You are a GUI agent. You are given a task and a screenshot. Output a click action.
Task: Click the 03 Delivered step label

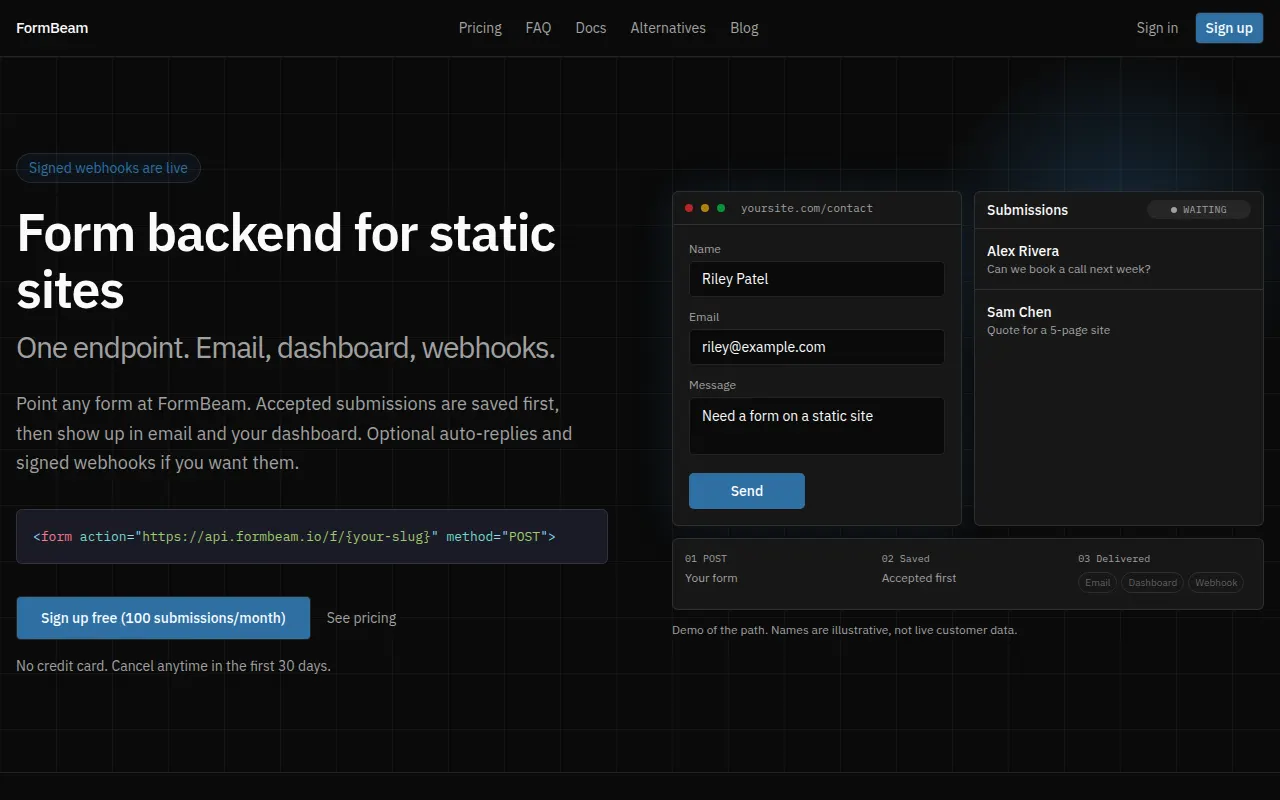(1114, 559)
